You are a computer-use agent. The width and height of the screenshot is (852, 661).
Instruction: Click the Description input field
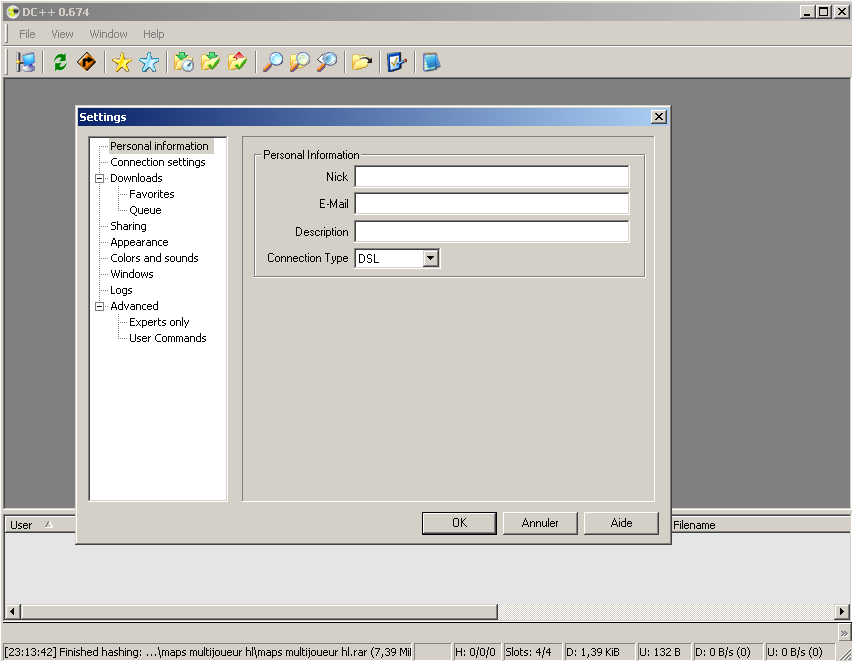coord(492,232)
